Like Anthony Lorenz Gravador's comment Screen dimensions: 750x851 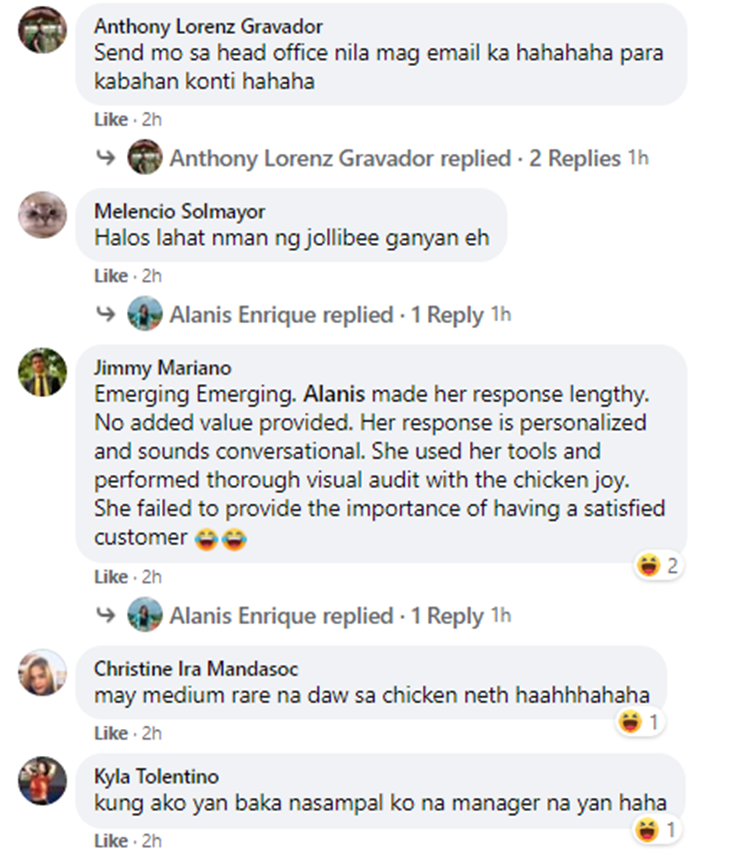[111, 120]
